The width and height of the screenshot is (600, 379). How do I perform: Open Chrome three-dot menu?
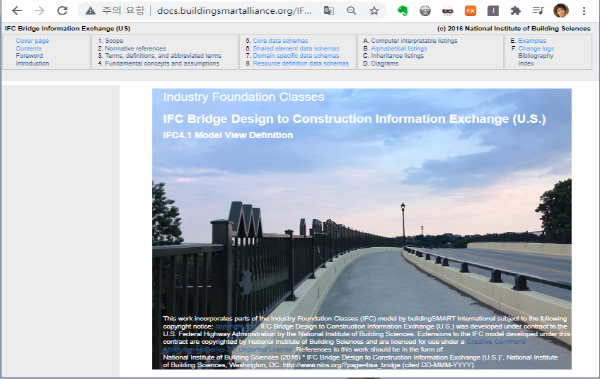point(584,11)
